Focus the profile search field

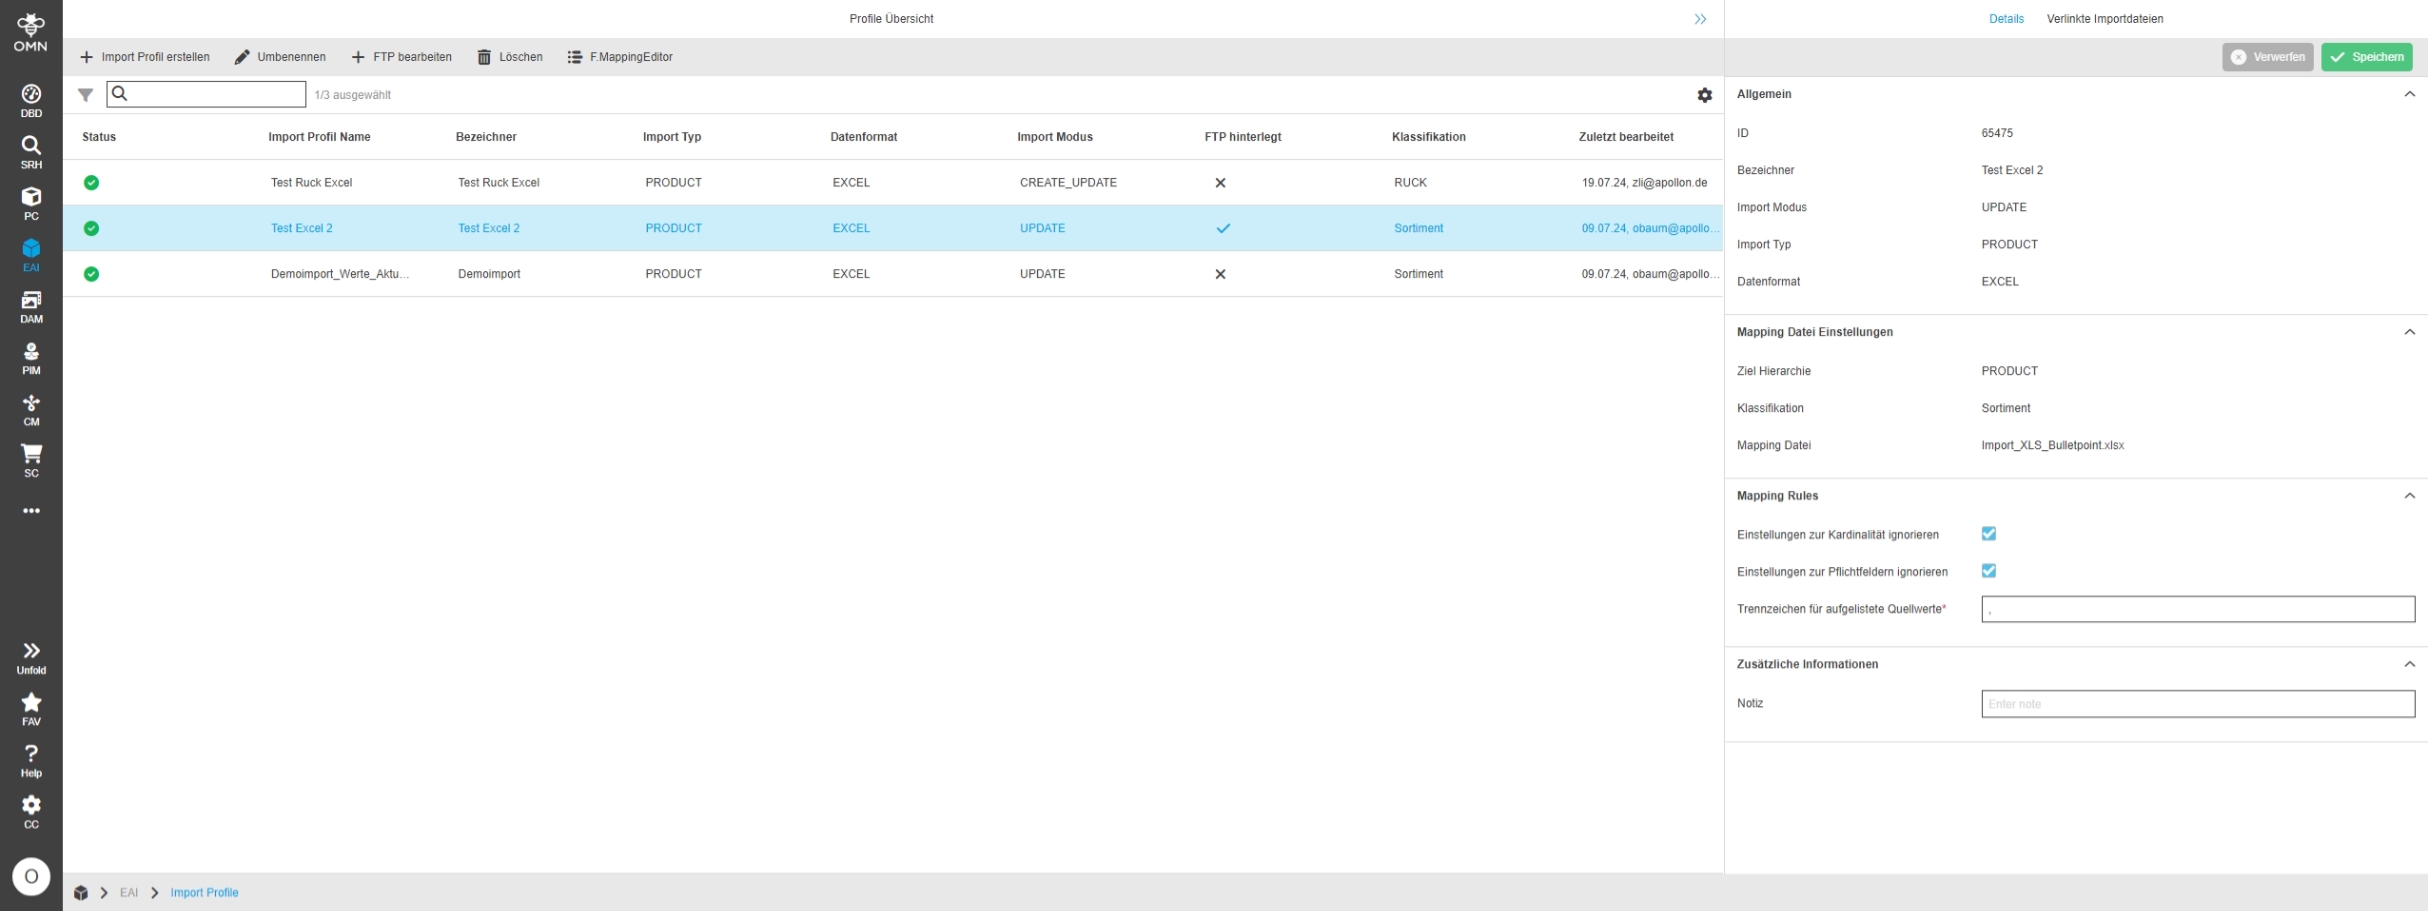pos(206,94)
